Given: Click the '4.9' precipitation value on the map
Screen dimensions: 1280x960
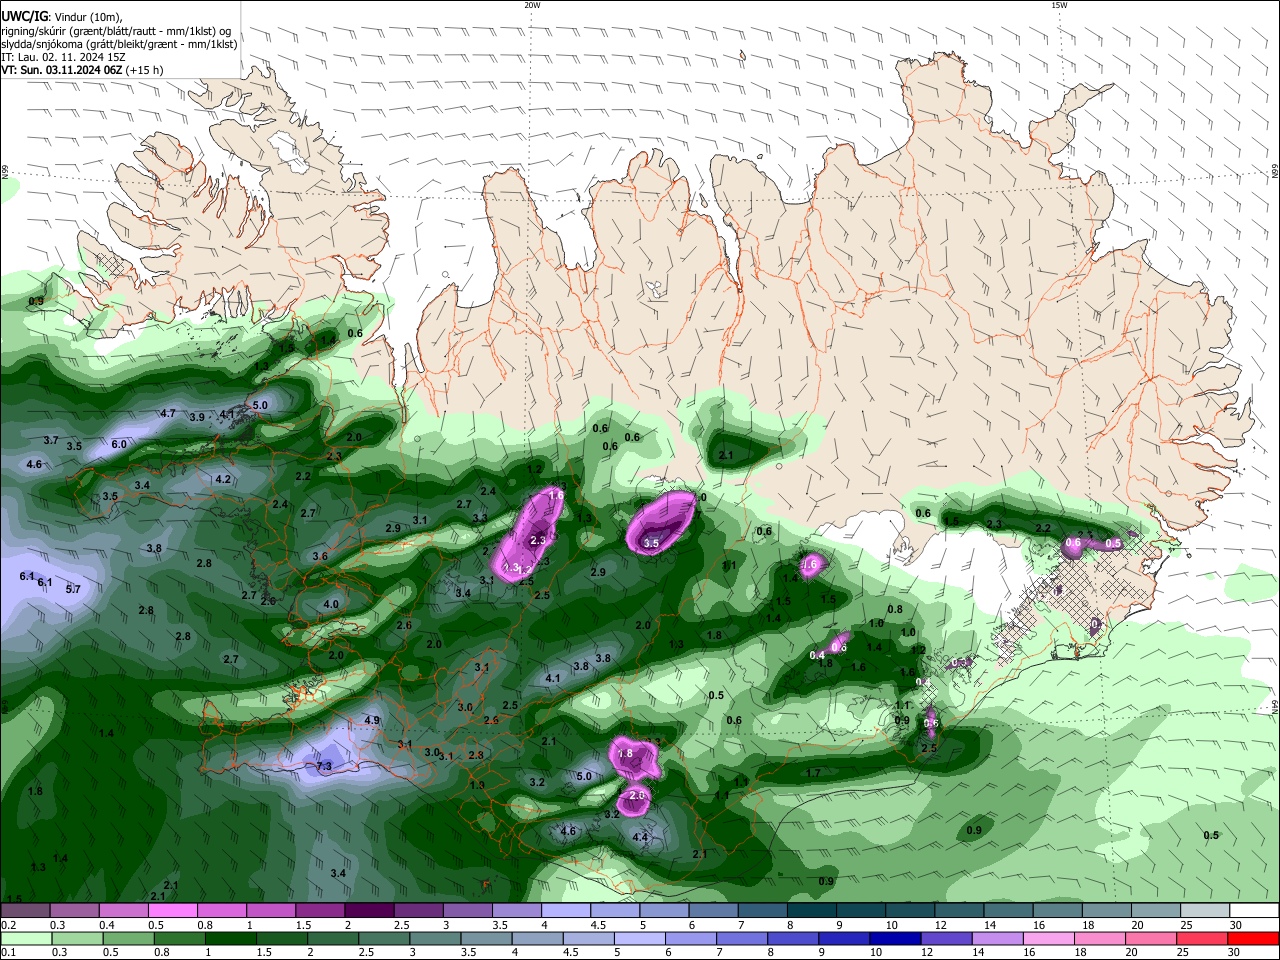Looking at the screenshot, I should 372,721.
